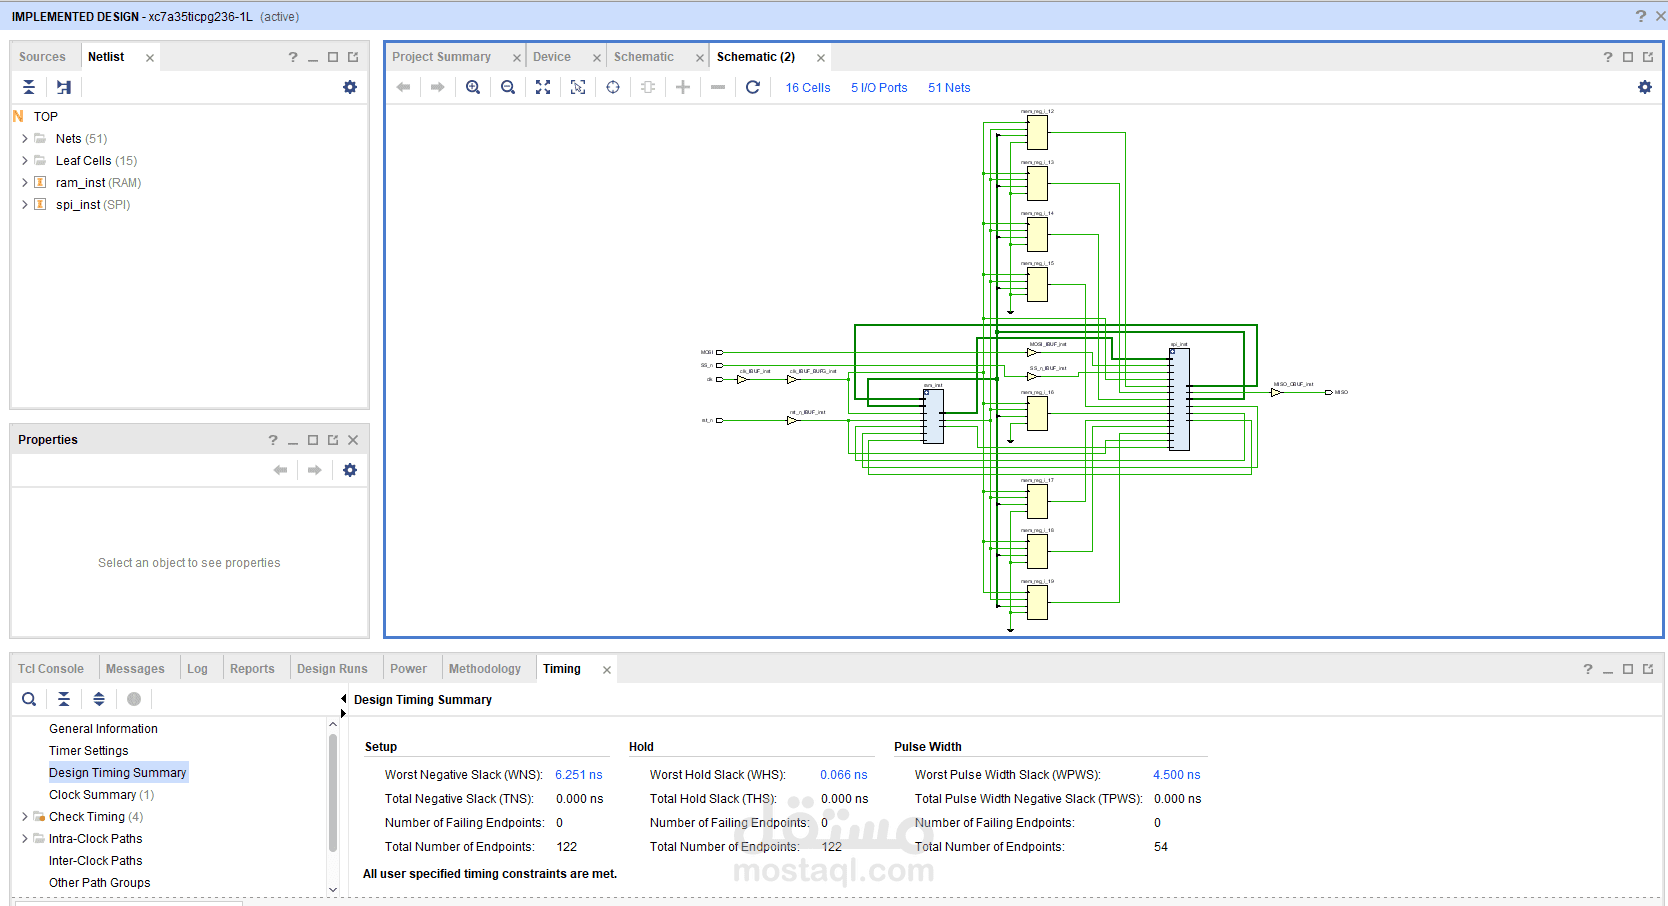
Task: Click the timing tree vertical scrollbar
Action: [x=333, y=792]
